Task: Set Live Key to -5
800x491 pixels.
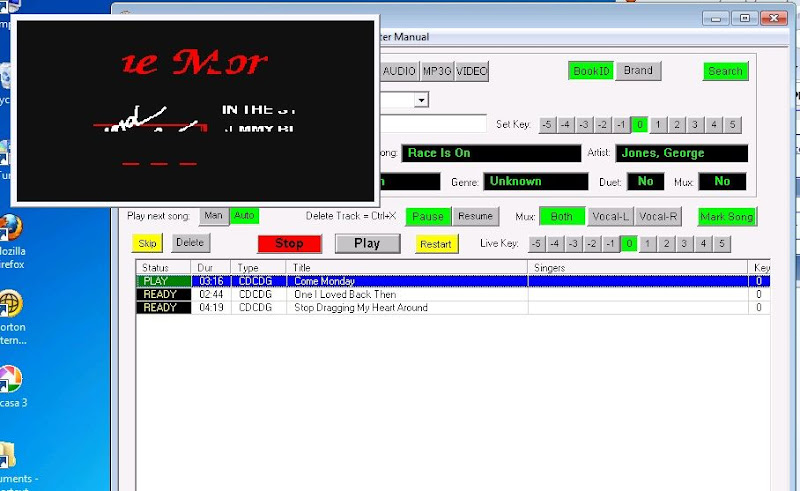Action: tap(536, 243)
